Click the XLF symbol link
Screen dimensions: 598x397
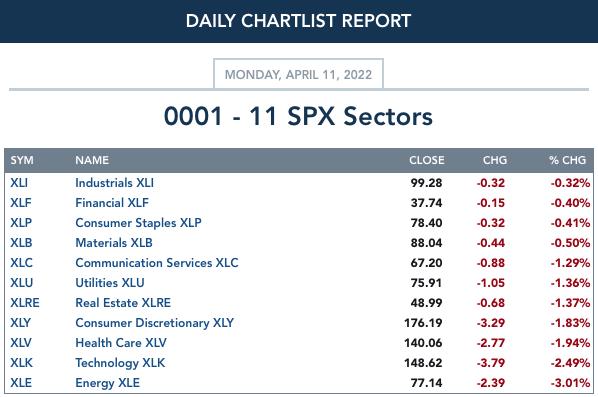click(21, 203)
